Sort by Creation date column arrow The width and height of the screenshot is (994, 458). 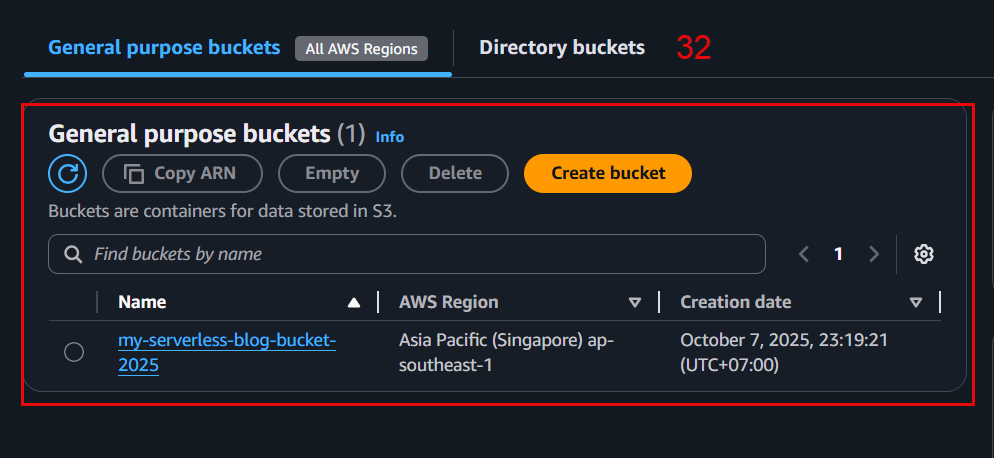tap(915, 303)
